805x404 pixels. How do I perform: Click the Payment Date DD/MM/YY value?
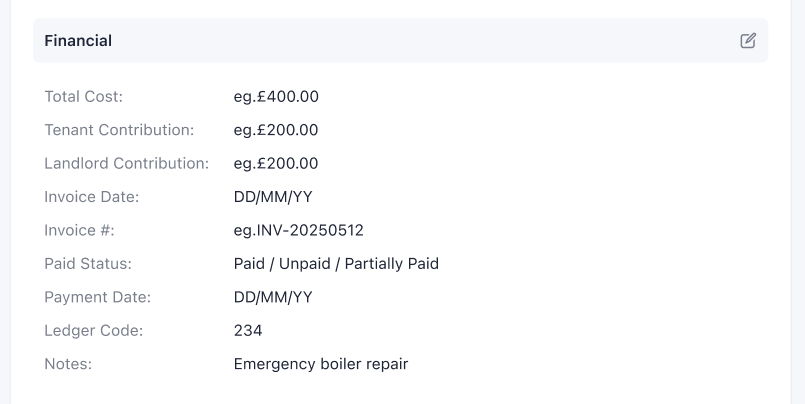pyautogui.click(x=273, y=297)
